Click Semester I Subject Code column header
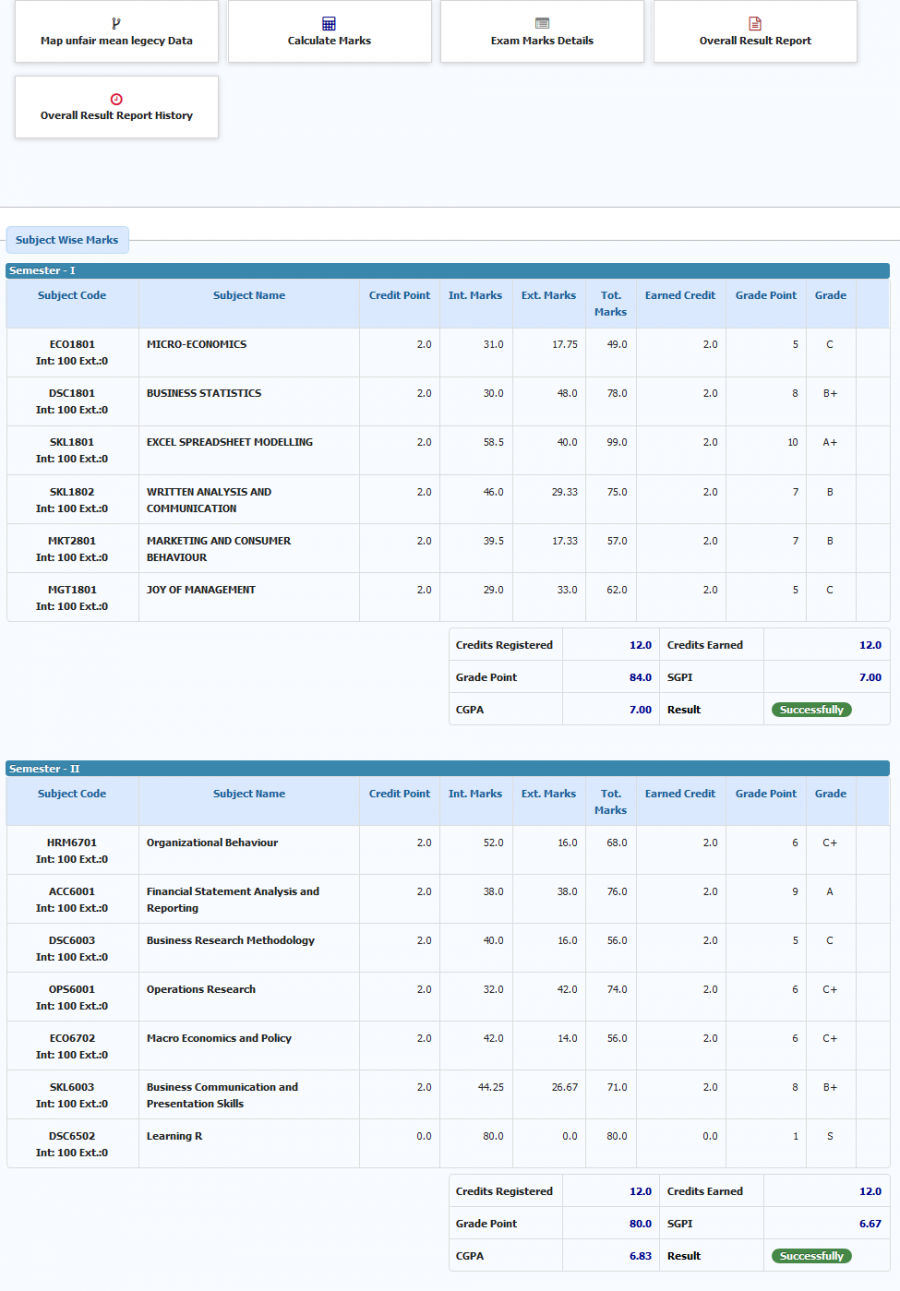The height and width of the screenshot is (1291, 900). click(x=72, y=295)
